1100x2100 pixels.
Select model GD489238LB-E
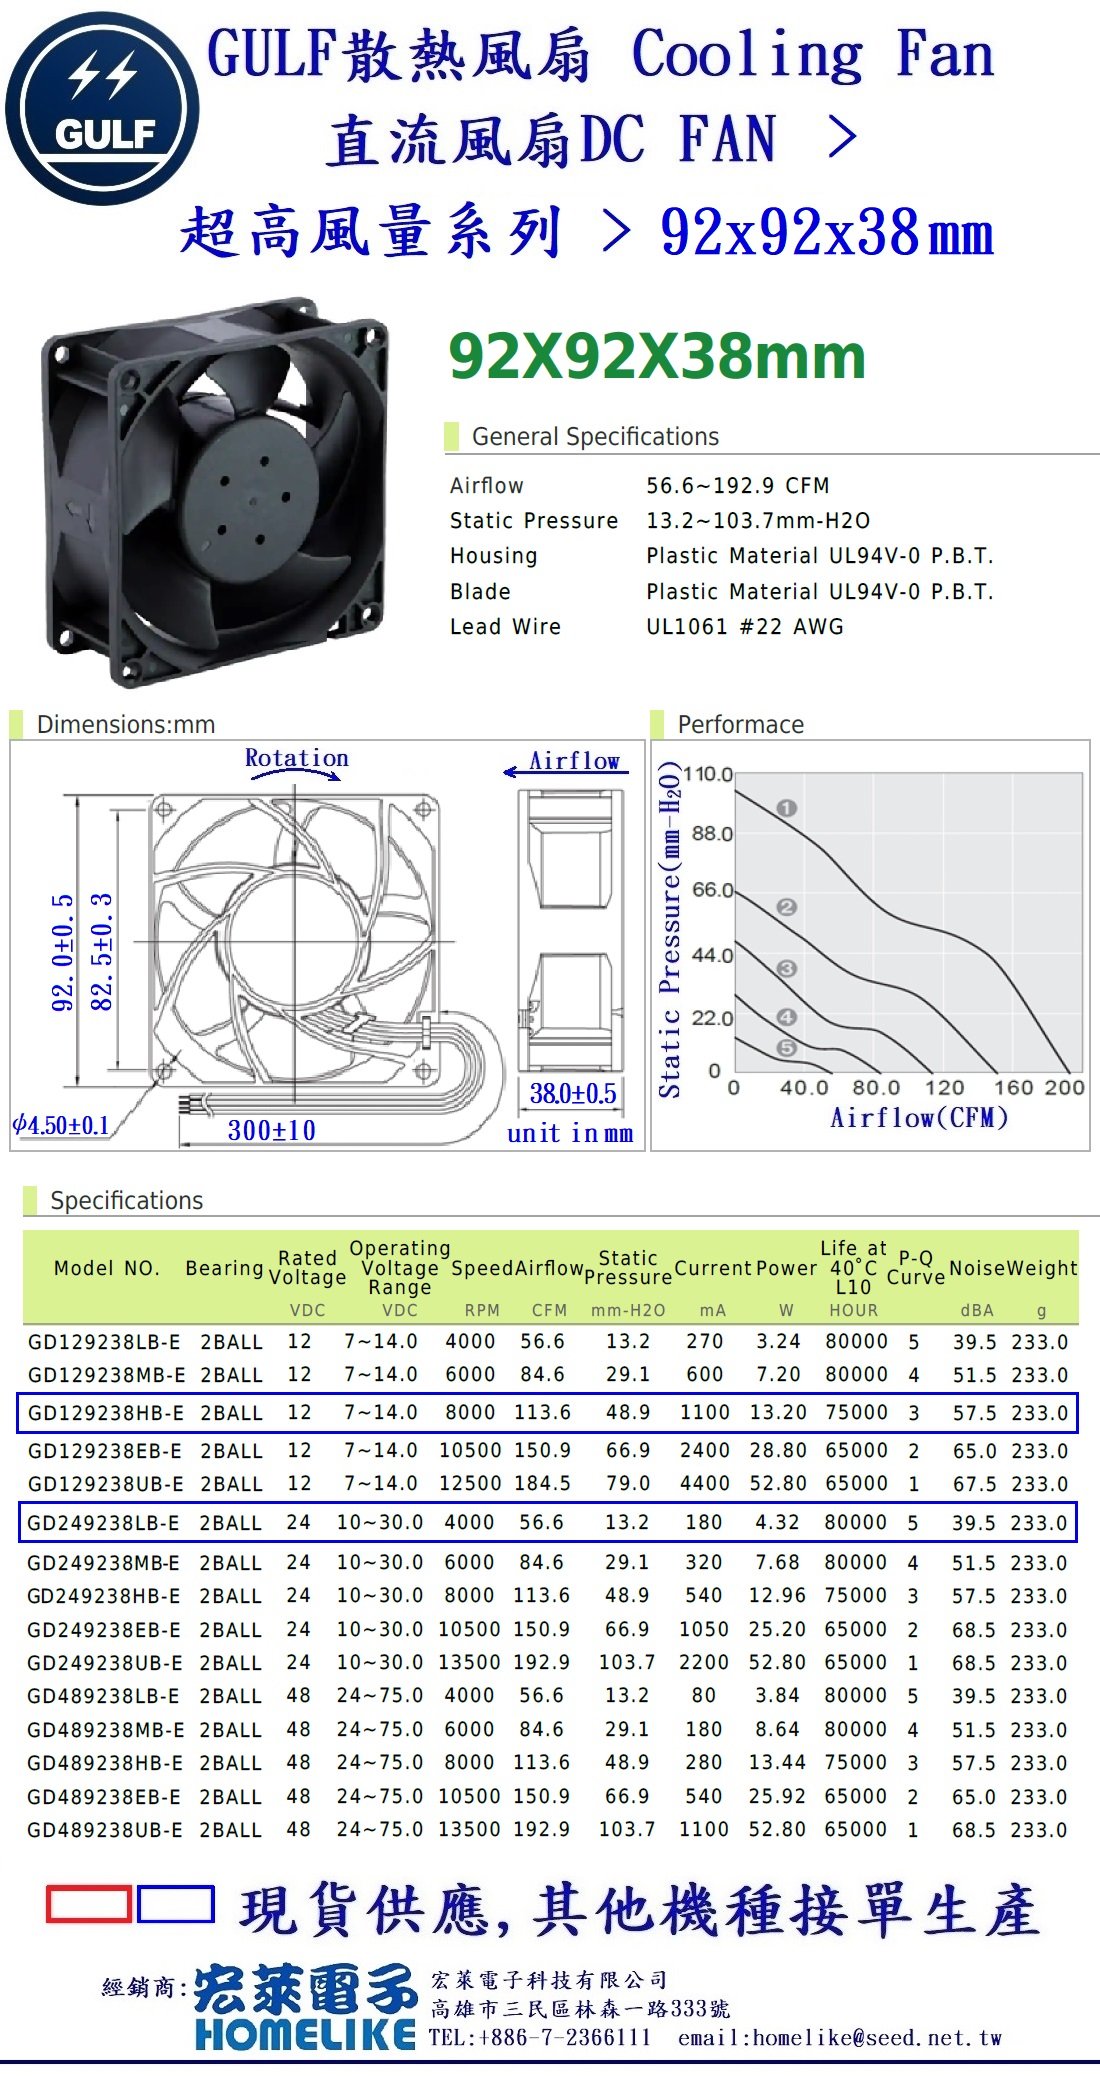pos(103,1696)
